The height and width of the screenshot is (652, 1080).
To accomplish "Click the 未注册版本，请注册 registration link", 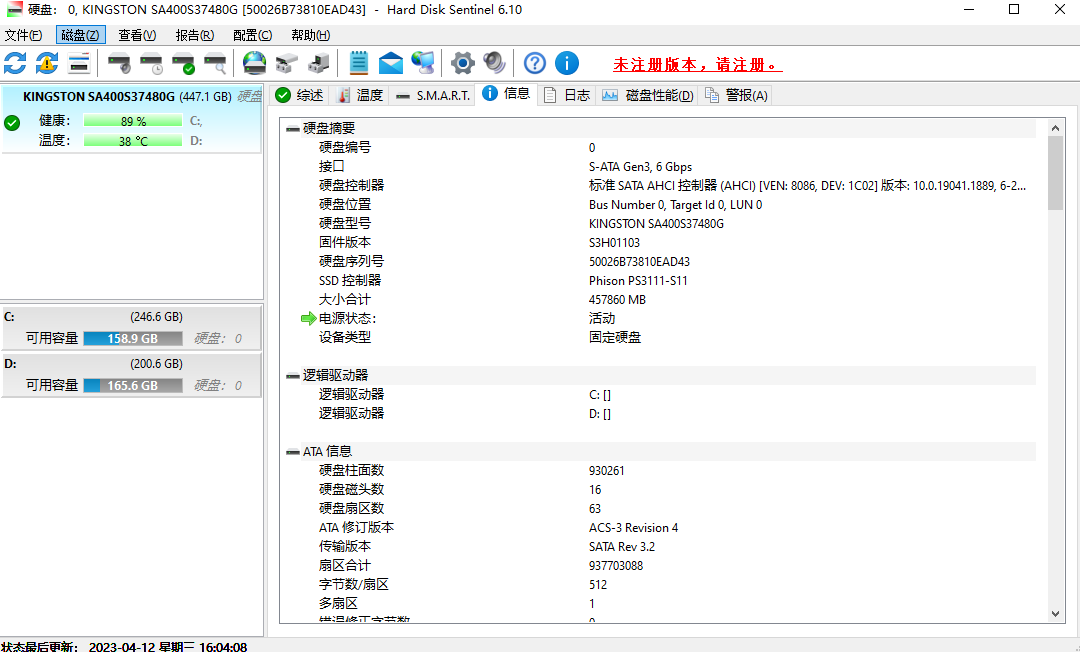I will coord(697,62).
